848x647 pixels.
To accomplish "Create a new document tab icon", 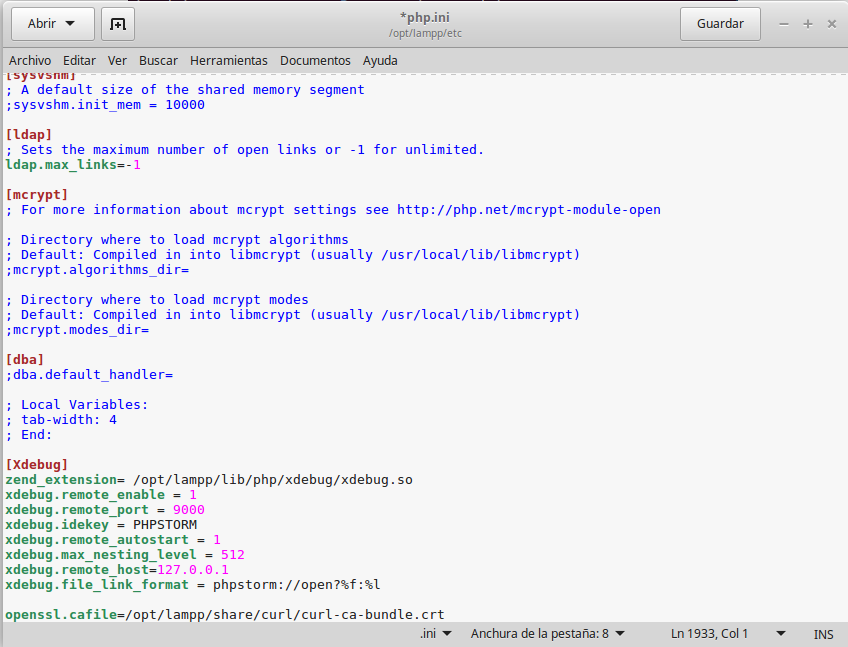I will click(118, 24).
